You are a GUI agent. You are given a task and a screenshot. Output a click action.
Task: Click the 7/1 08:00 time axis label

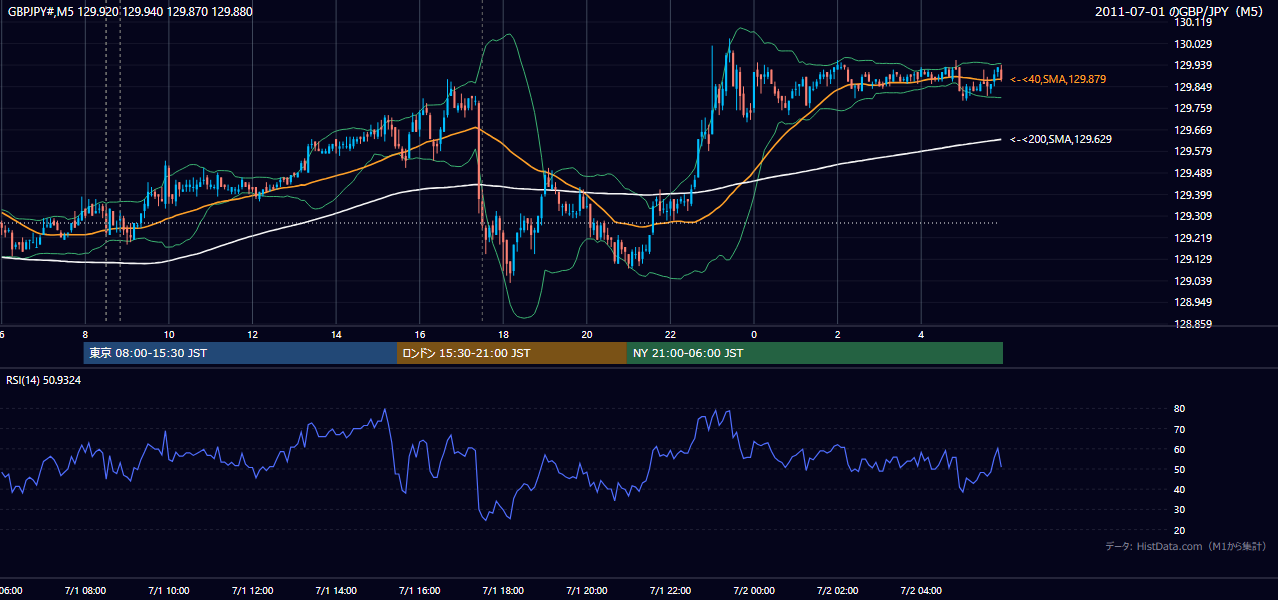tap(85, 591)
